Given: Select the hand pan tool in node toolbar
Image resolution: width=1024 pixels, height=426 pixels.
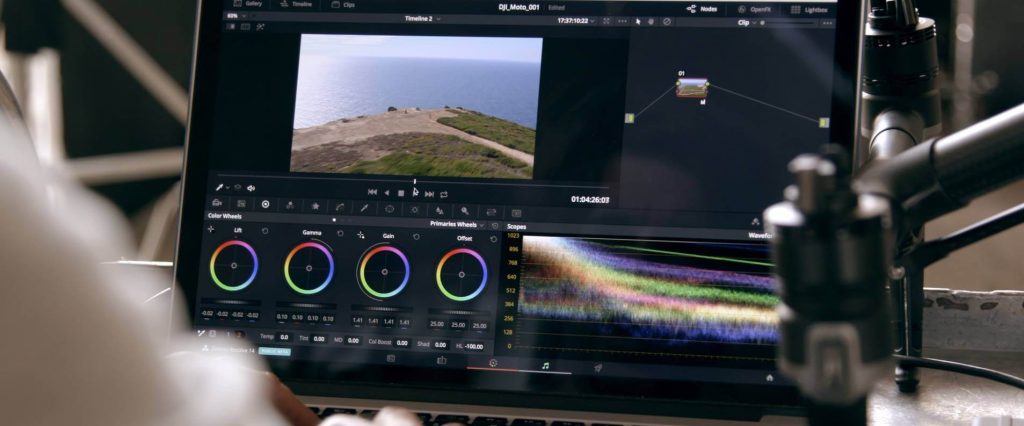Looking at the screenshot, I should pyautogui.click(x=652, y=22).
